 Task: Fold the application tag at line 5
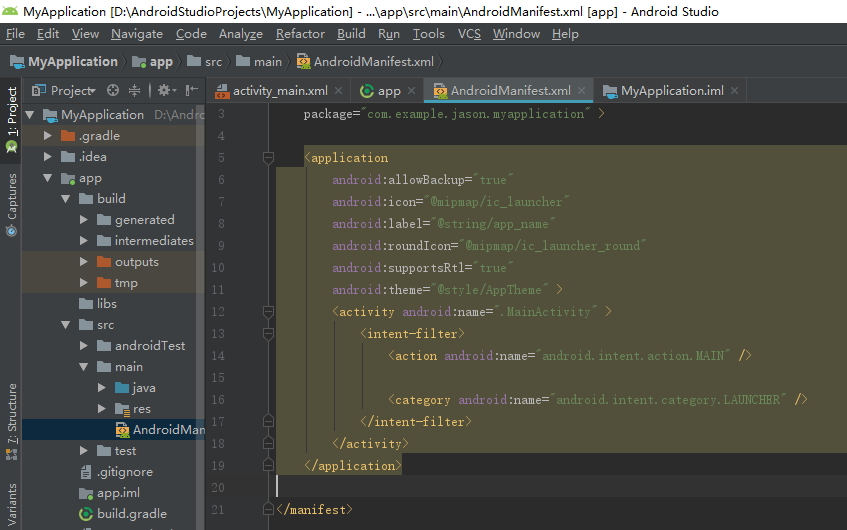coord(268,158)
